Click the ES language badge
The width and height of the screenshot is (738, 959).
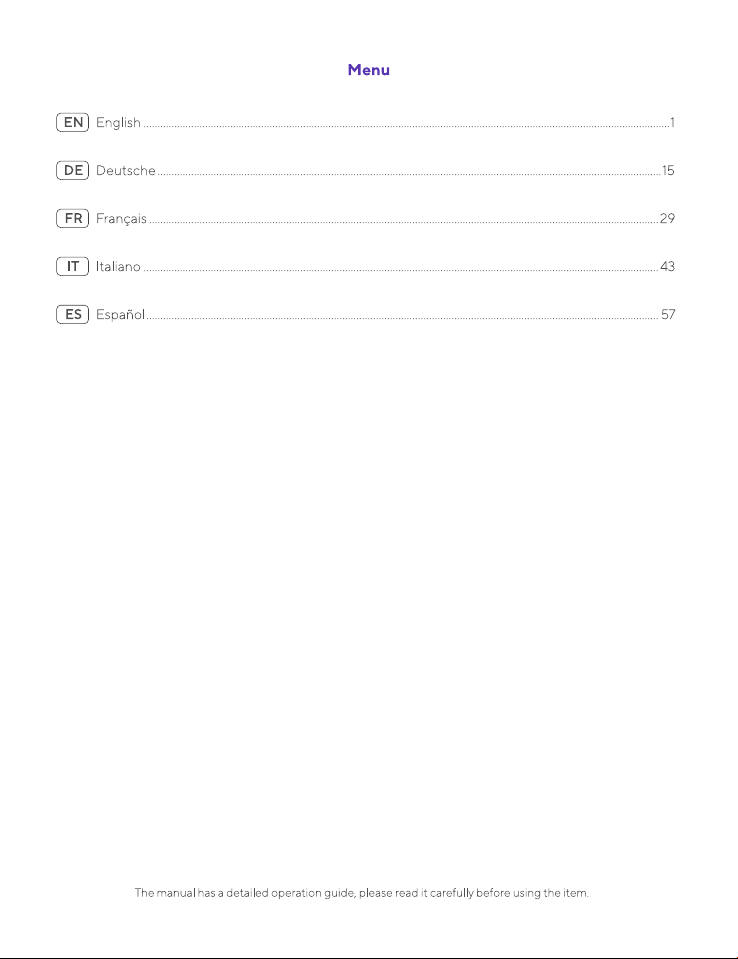73,314
